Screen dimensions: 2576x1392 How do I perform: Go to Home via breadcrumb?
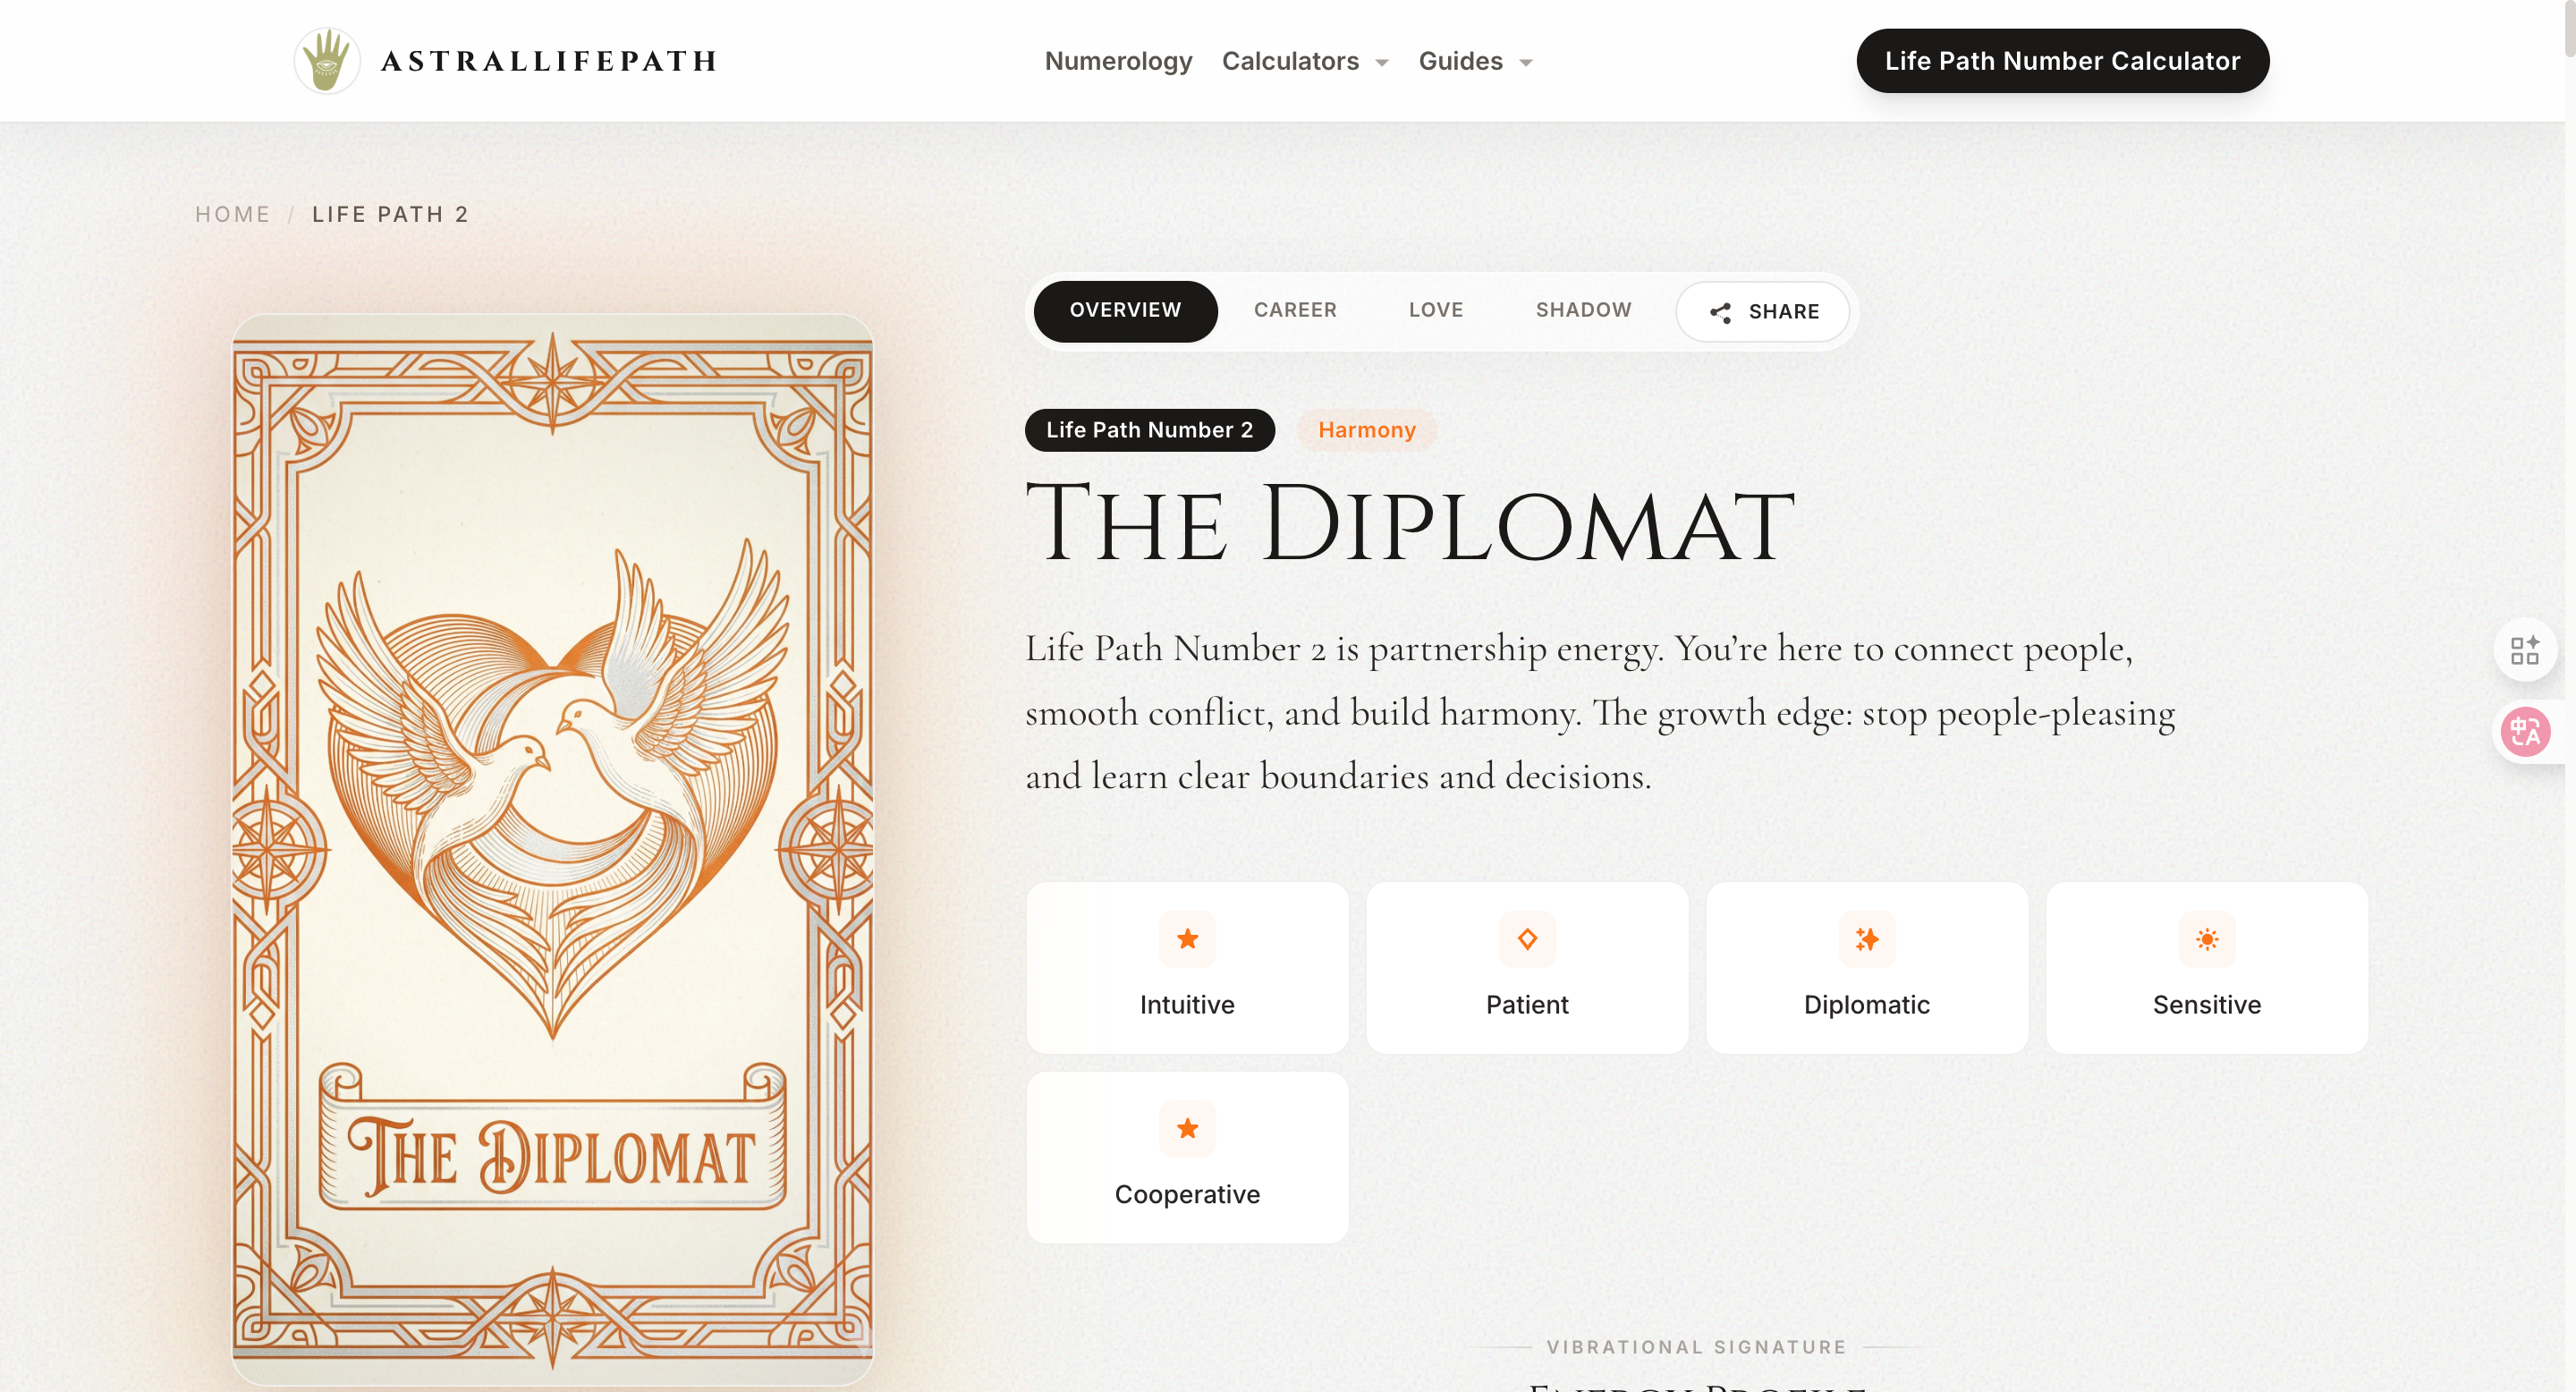(x=232, y=214)
